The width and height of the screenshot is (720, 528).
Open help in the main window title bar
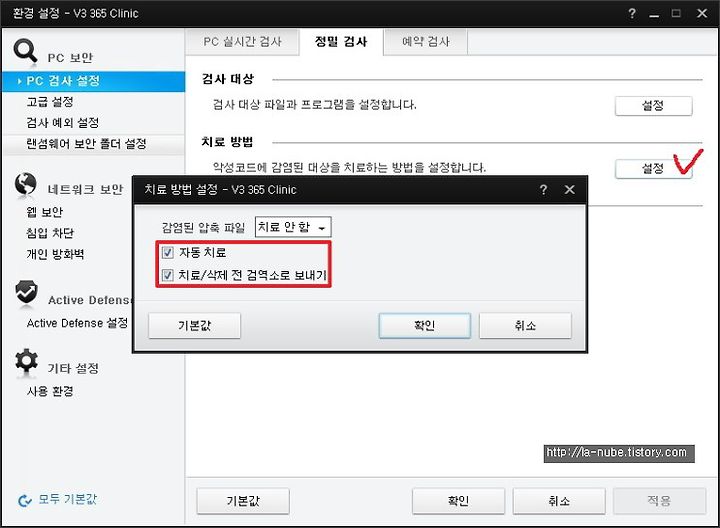632,13
